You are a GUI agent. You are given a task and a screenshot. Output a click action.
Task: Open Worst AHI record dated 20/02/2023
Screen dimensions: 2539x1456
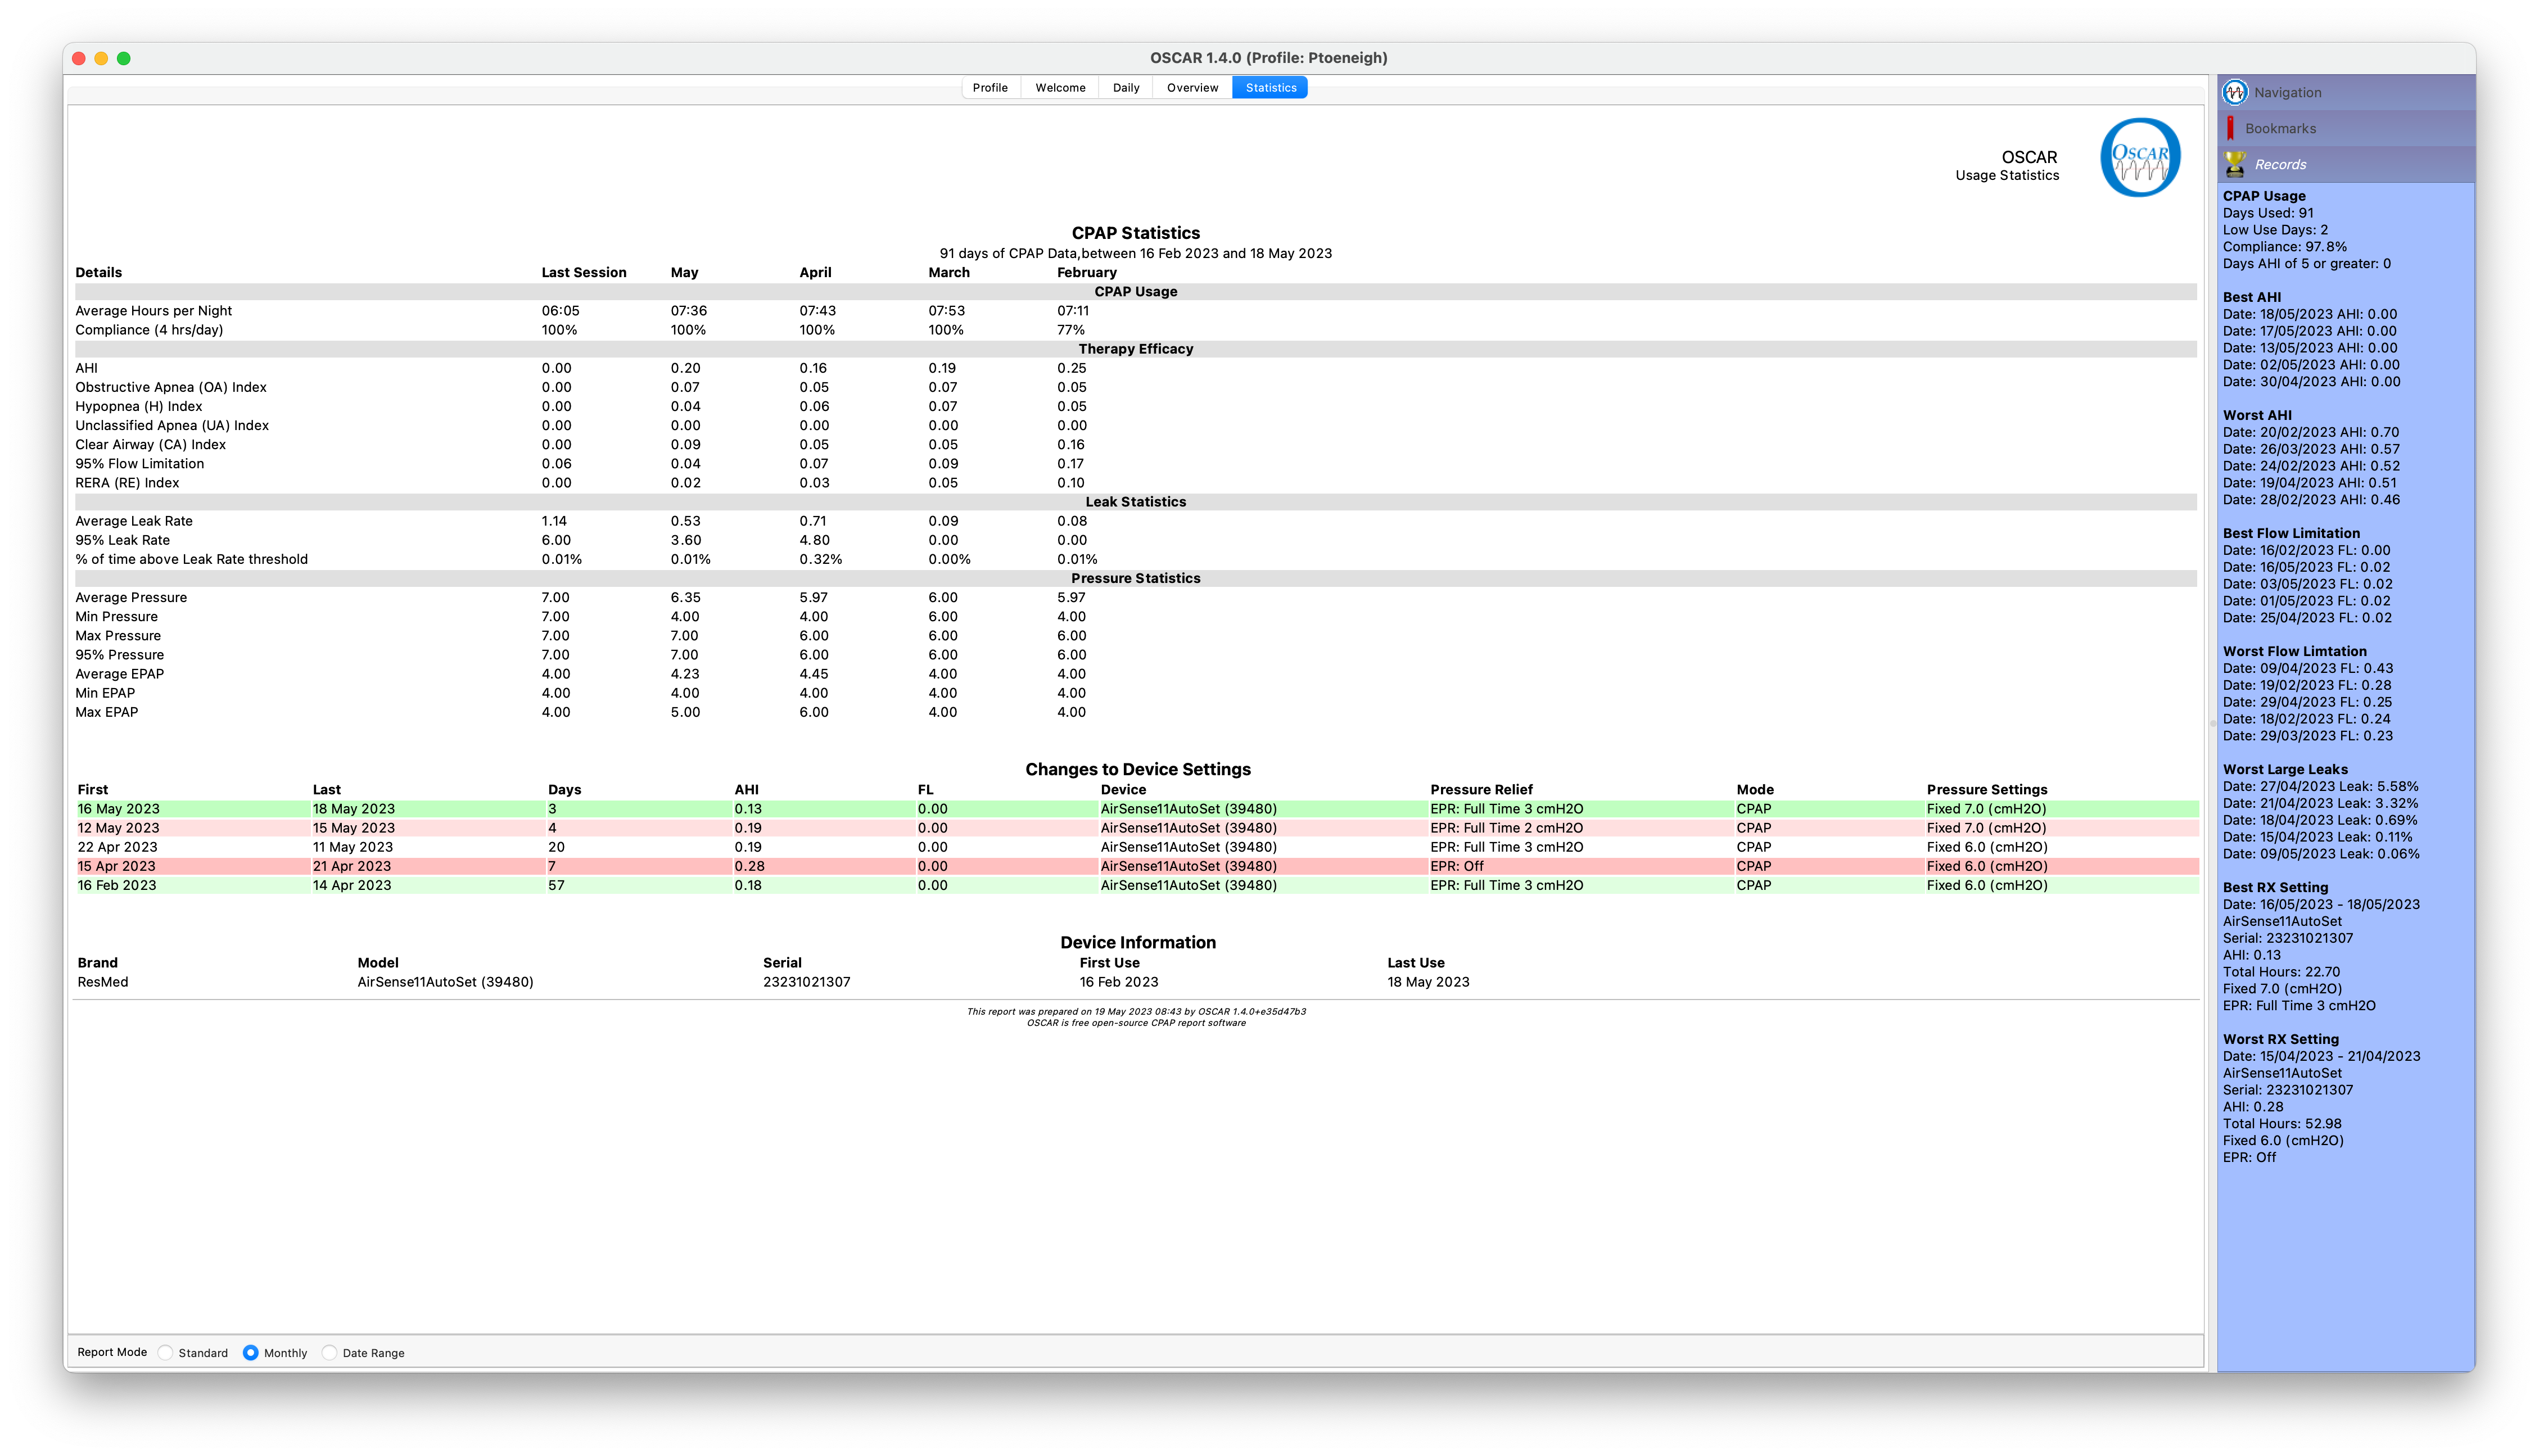coord(2310,432)
